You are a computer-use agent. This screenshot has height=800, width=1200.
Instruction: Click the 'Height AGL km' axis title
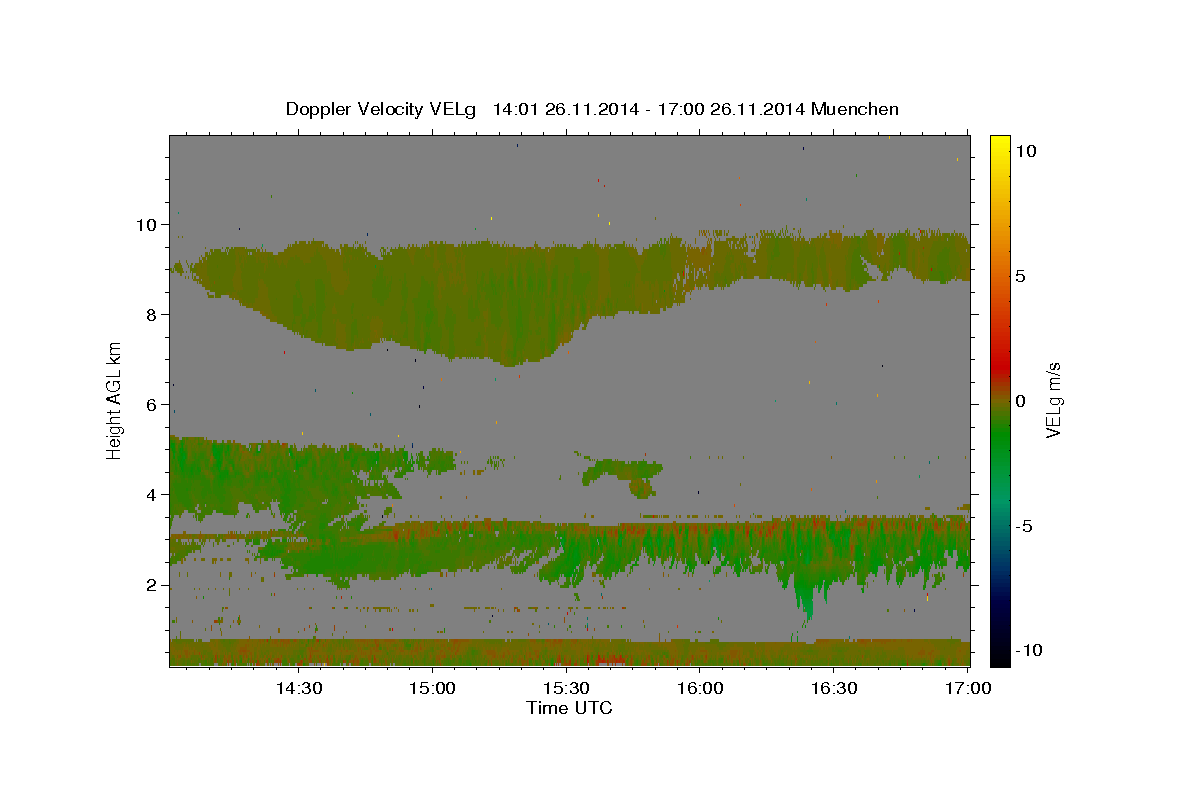(x=115, y=400)
